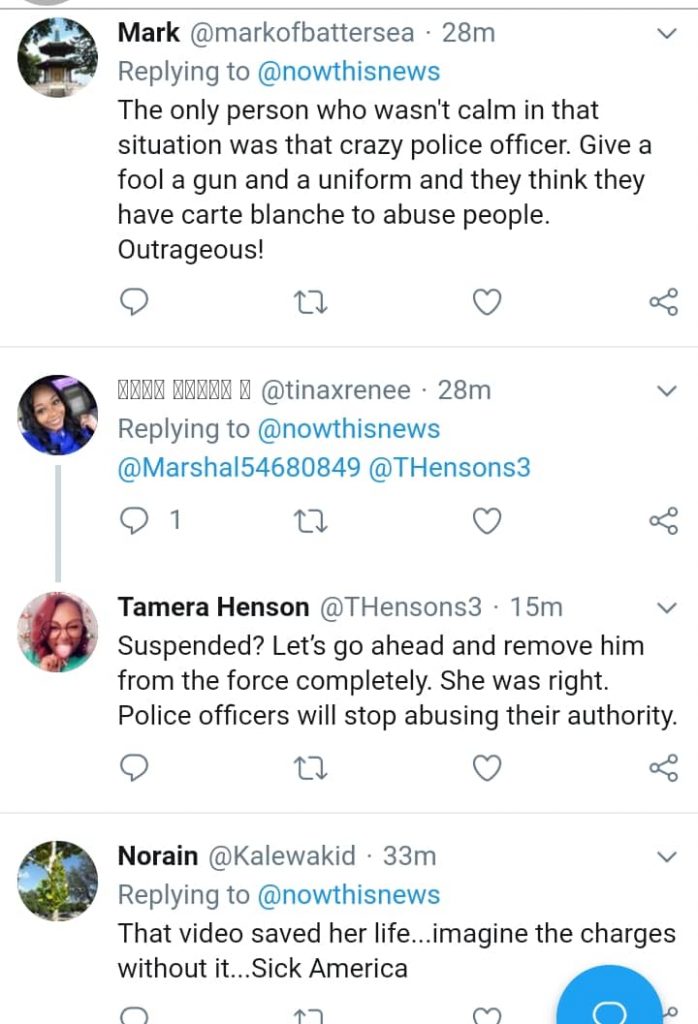Retweet tinaxrenee's tweet

(x=310, y=521)
